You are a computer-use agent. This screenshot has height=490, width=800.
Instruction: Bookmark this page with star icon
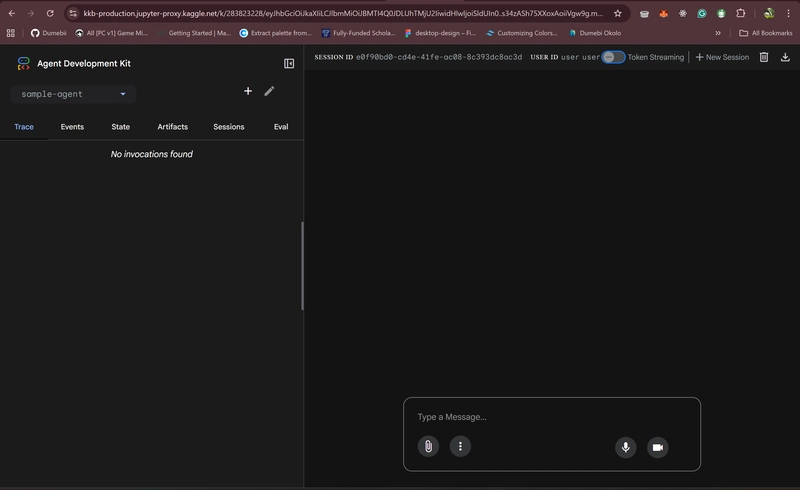pyautogui.click(x=618, y=13)
